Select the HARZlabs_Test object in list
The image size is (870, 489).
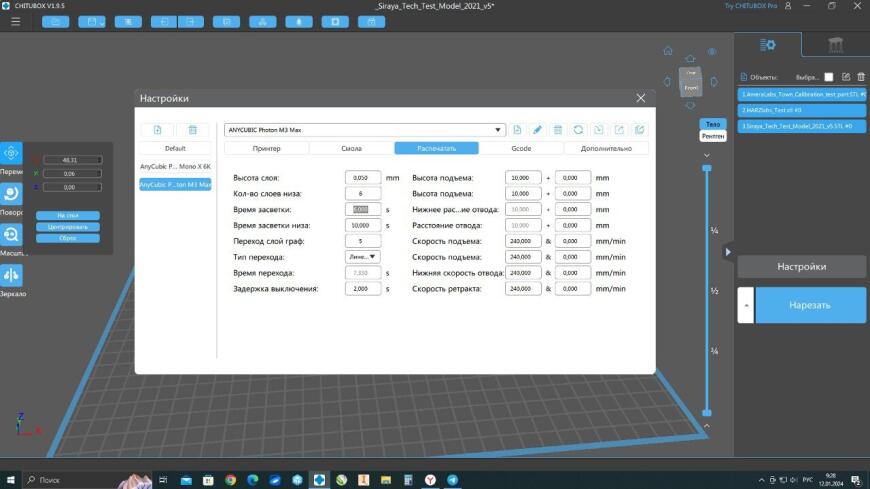click(x=802, y=110)
